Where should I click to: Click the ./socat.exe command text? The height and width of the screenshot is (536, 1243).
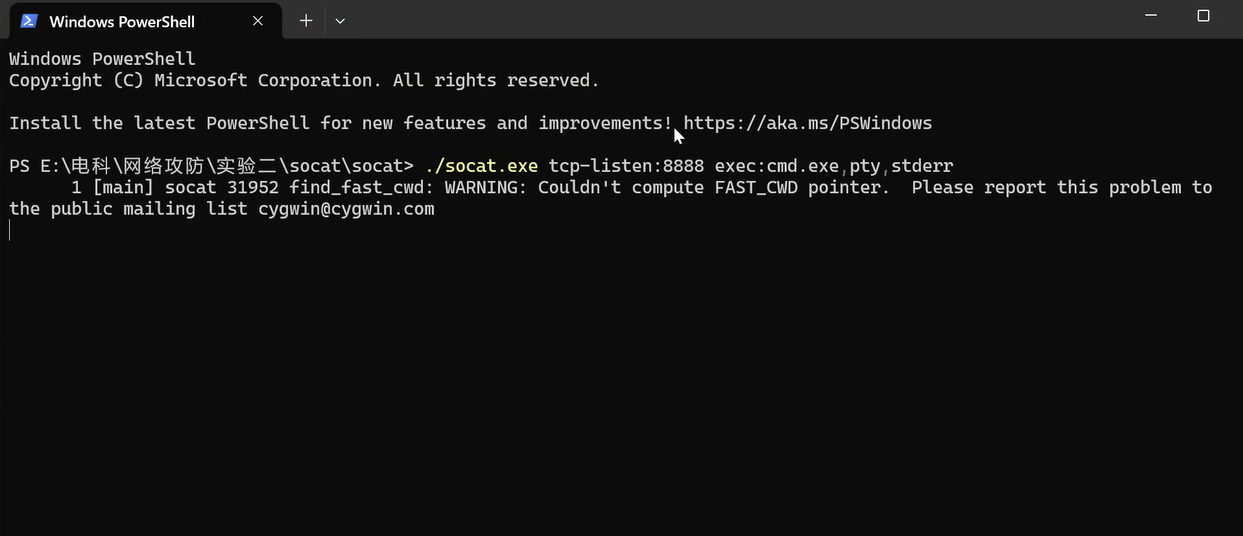coord(481,165)
